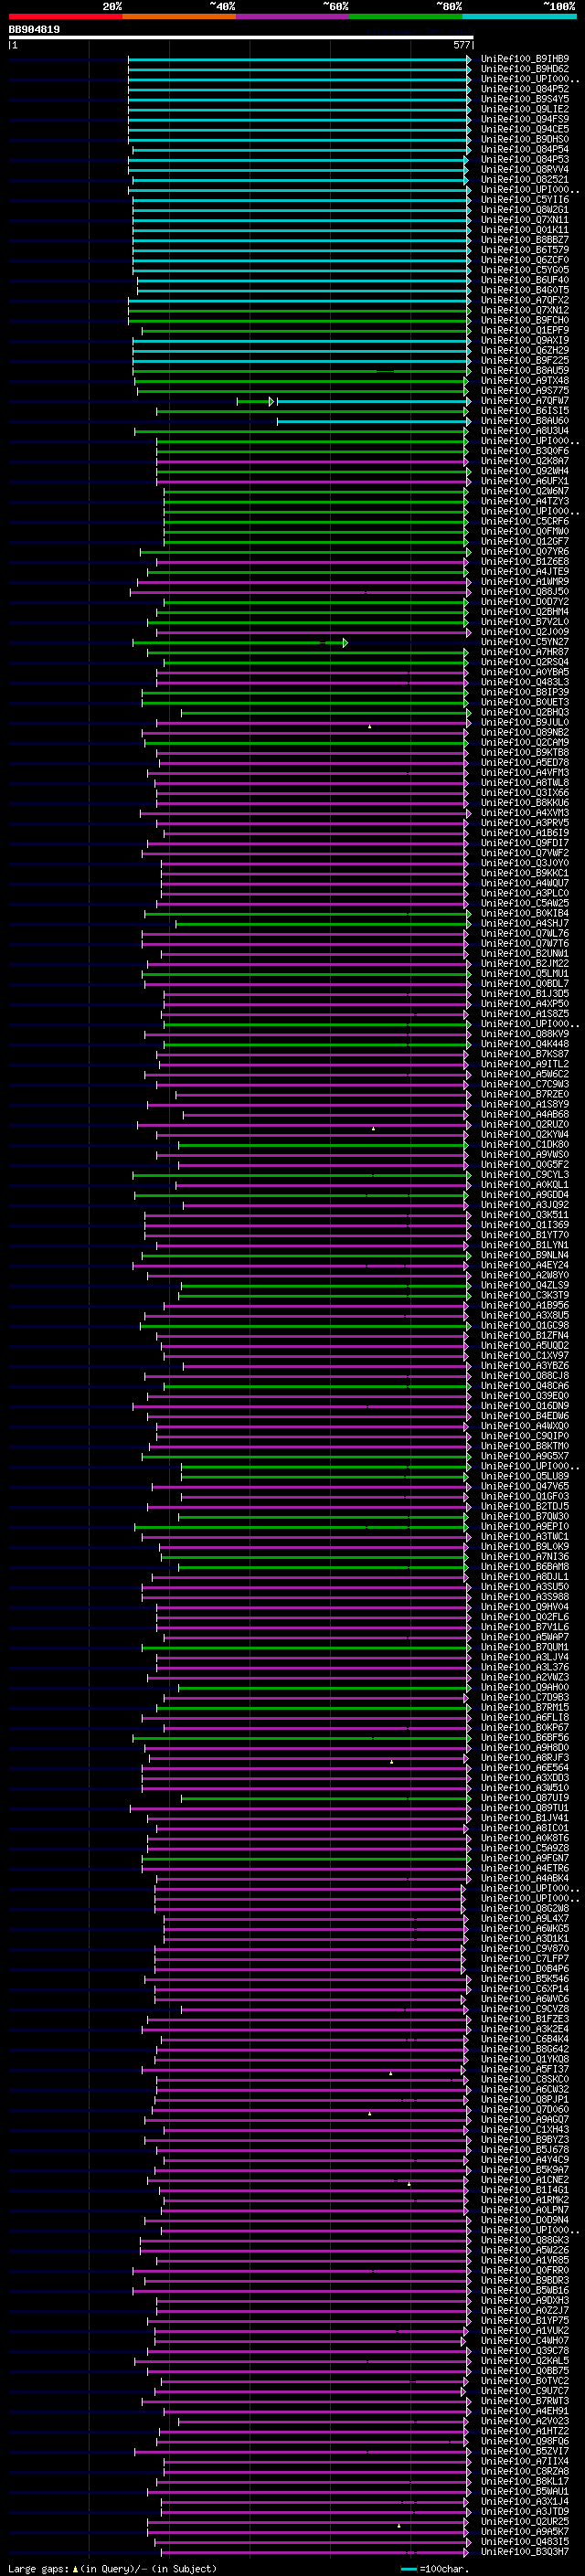The width and height of the screenshot is (585, 2576).
Task: Click the UniRef100_B5WB16 label
Action: [x=525, y=2291]
